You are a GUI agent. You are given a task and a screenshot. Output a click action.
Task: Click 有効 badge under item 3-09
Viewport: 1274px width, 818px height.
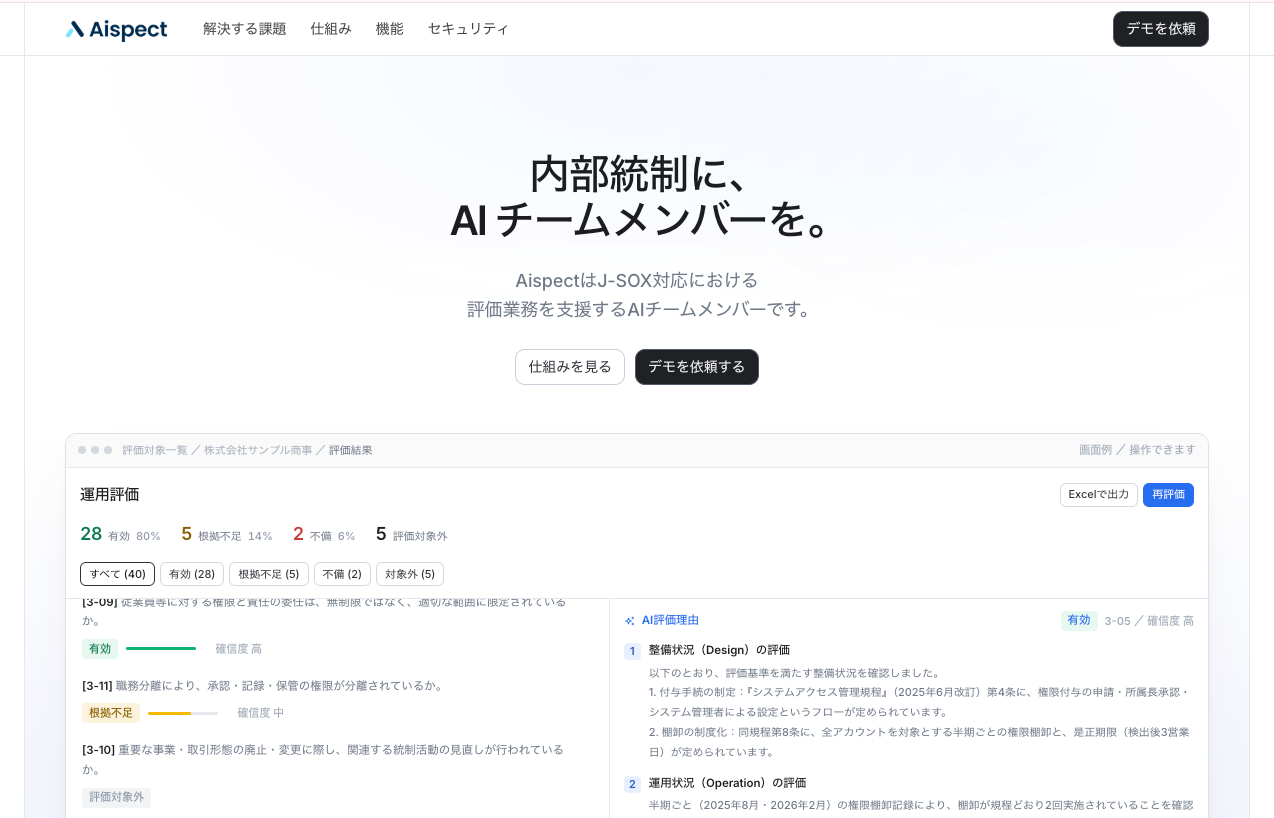[x=100, y=649]
